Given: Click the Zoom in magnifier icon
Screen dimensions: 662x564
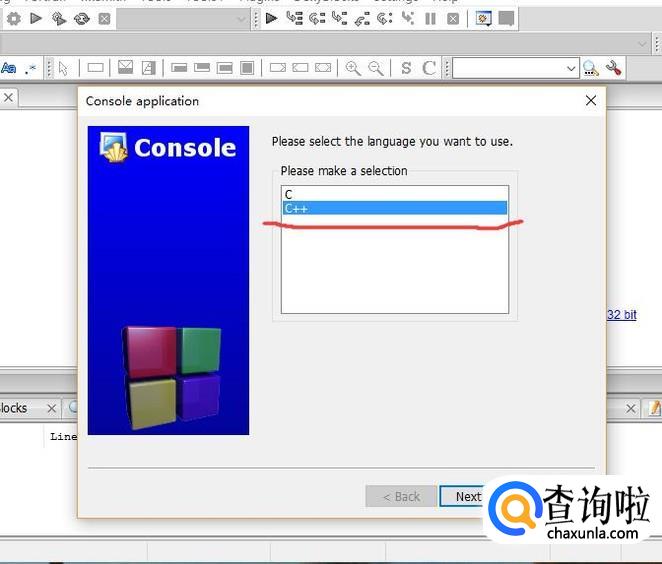Looking at the screenshot, I should tap(353, 68).
